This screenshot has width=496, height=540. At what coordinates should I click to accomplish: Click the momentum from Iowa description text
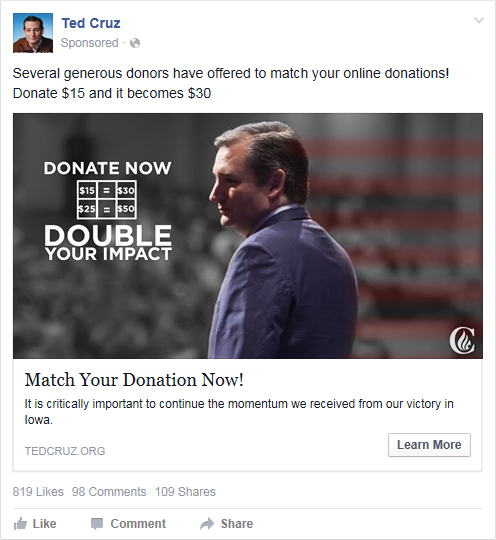point(239,412)
